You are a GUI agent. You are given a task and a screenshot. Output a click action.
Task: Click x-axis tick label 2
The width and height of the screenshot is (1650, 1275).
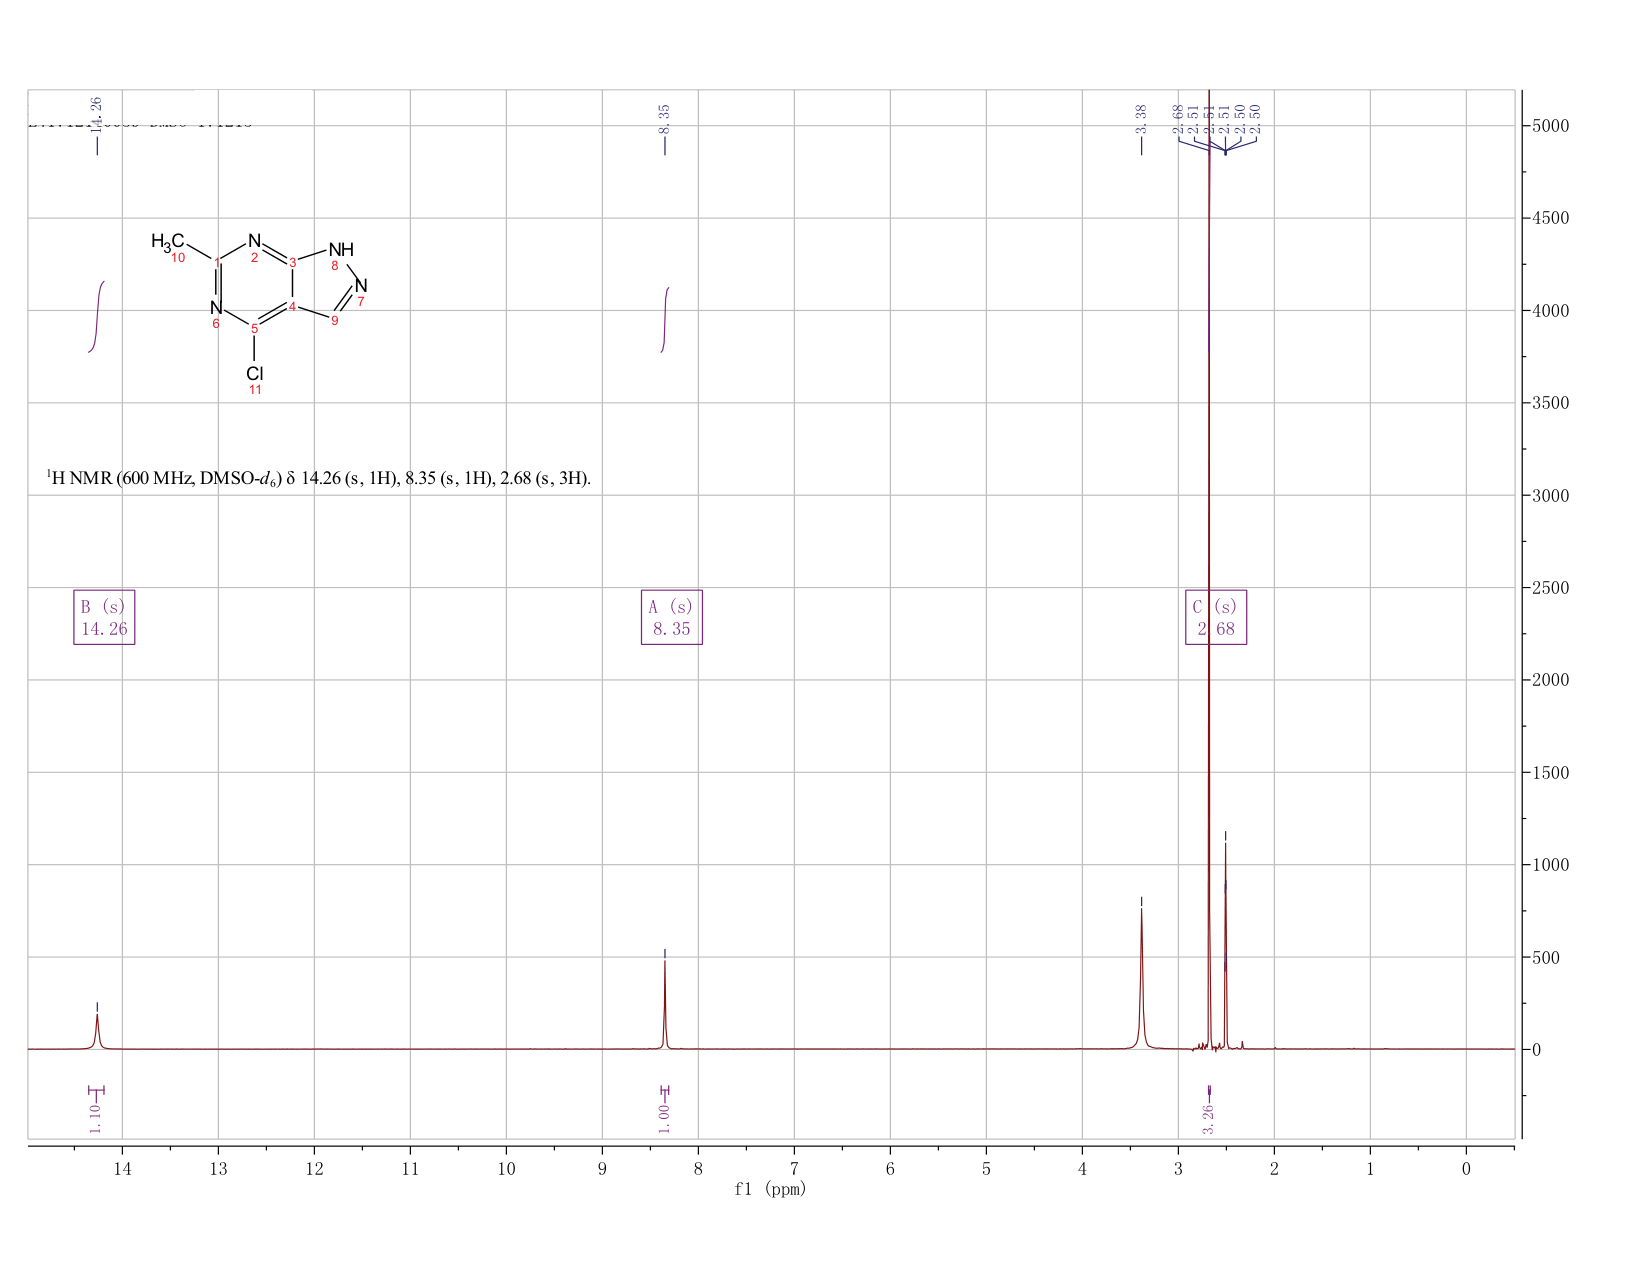[x=1274, y=1169]
